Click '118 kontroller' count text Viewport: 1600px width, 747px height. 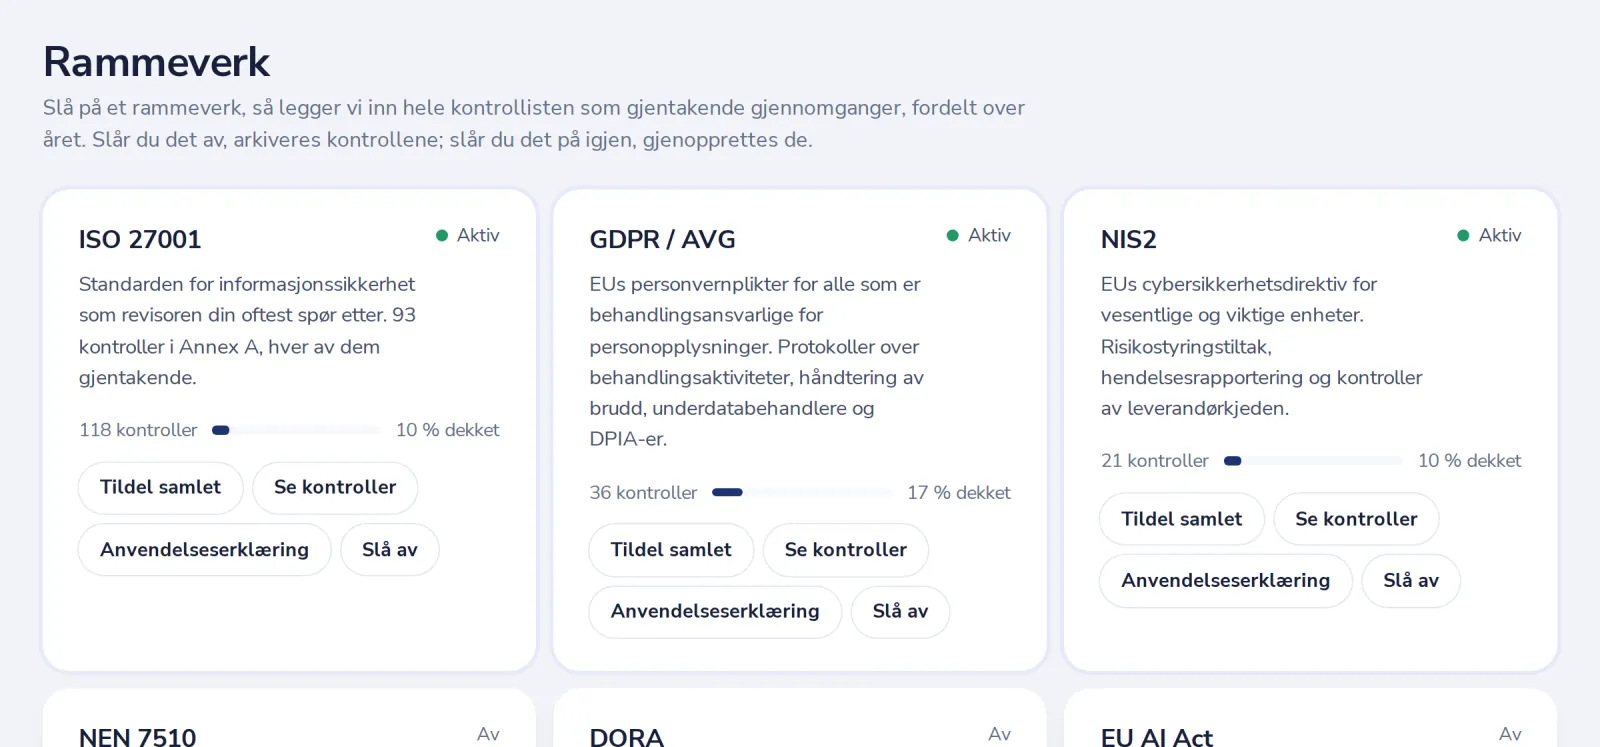138,430
